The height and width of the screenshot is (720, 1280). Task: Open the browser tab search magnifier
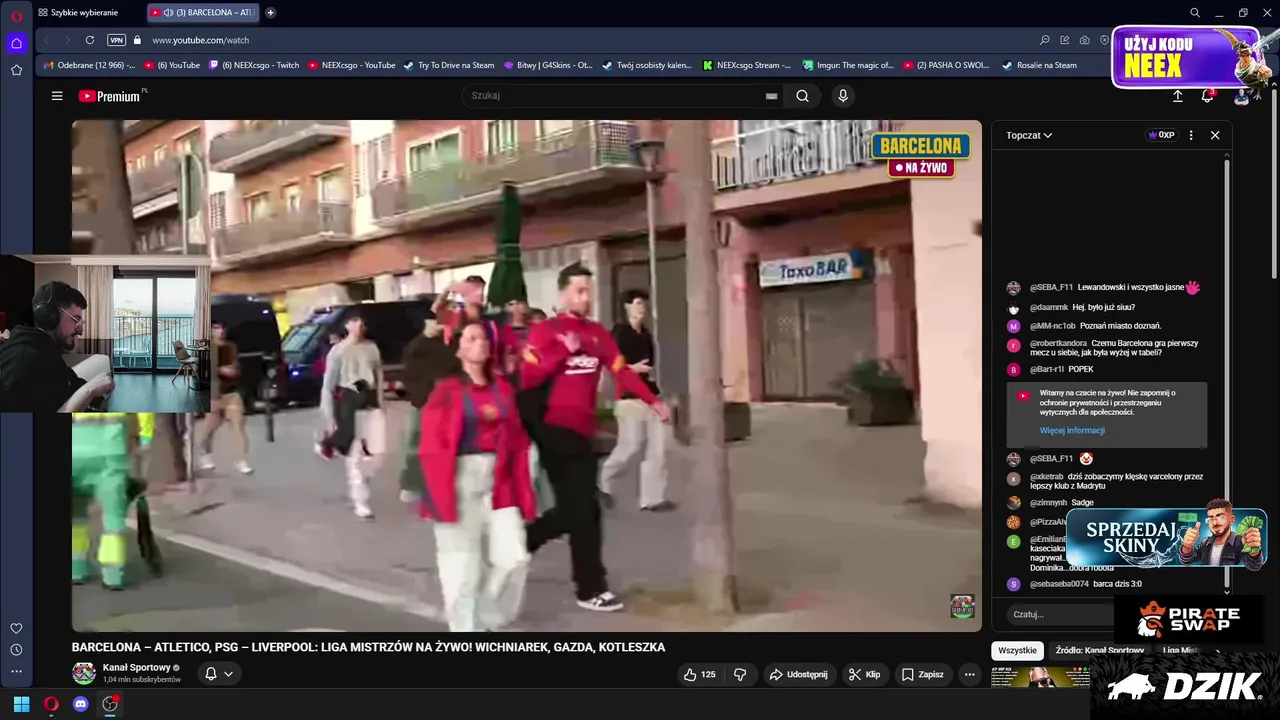click(x=1194, y=12)
